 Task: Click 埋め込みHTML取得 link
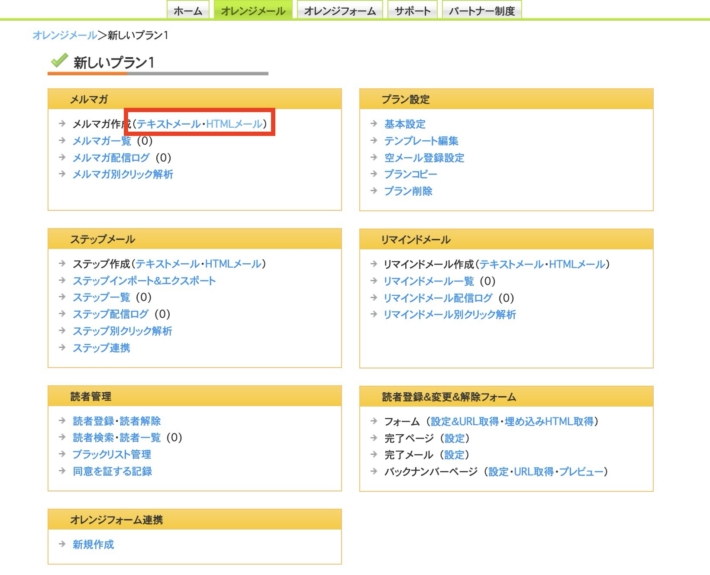(549, 421)
